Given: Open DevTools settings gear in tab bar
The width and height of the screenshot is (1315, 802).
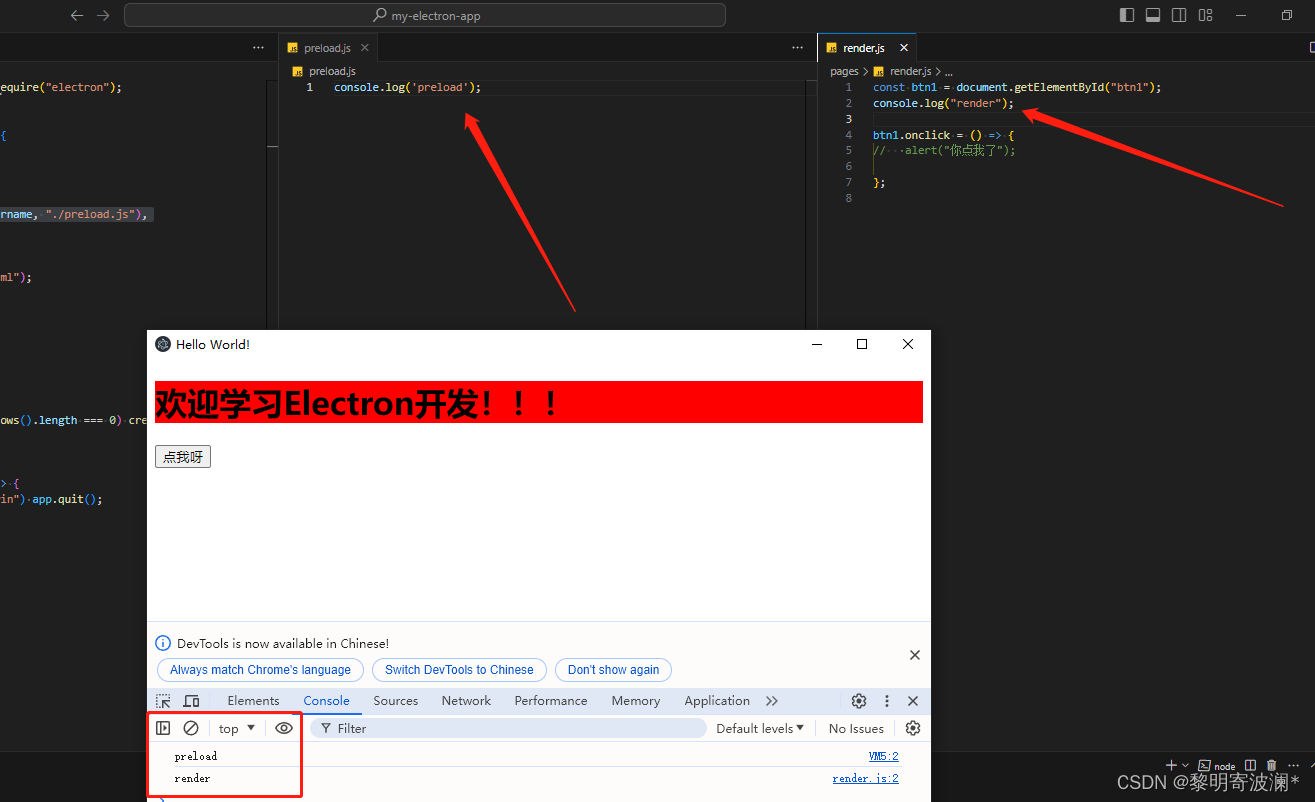Looking at the screenshot, I should pos(859,701).
